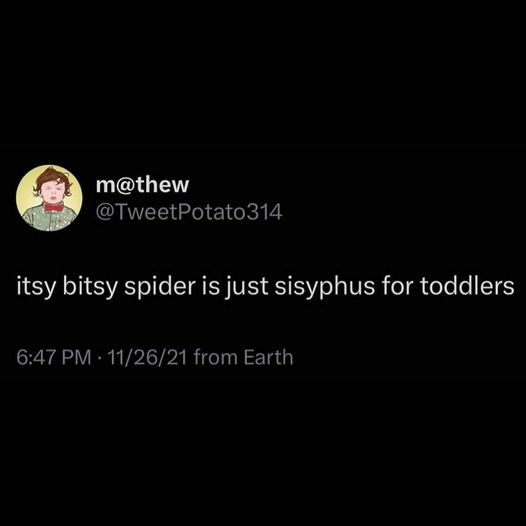The height and width of the screenshot is (526, 526).
Task: Open the @TweetPotato314 handle
Action: click(189, 212)
